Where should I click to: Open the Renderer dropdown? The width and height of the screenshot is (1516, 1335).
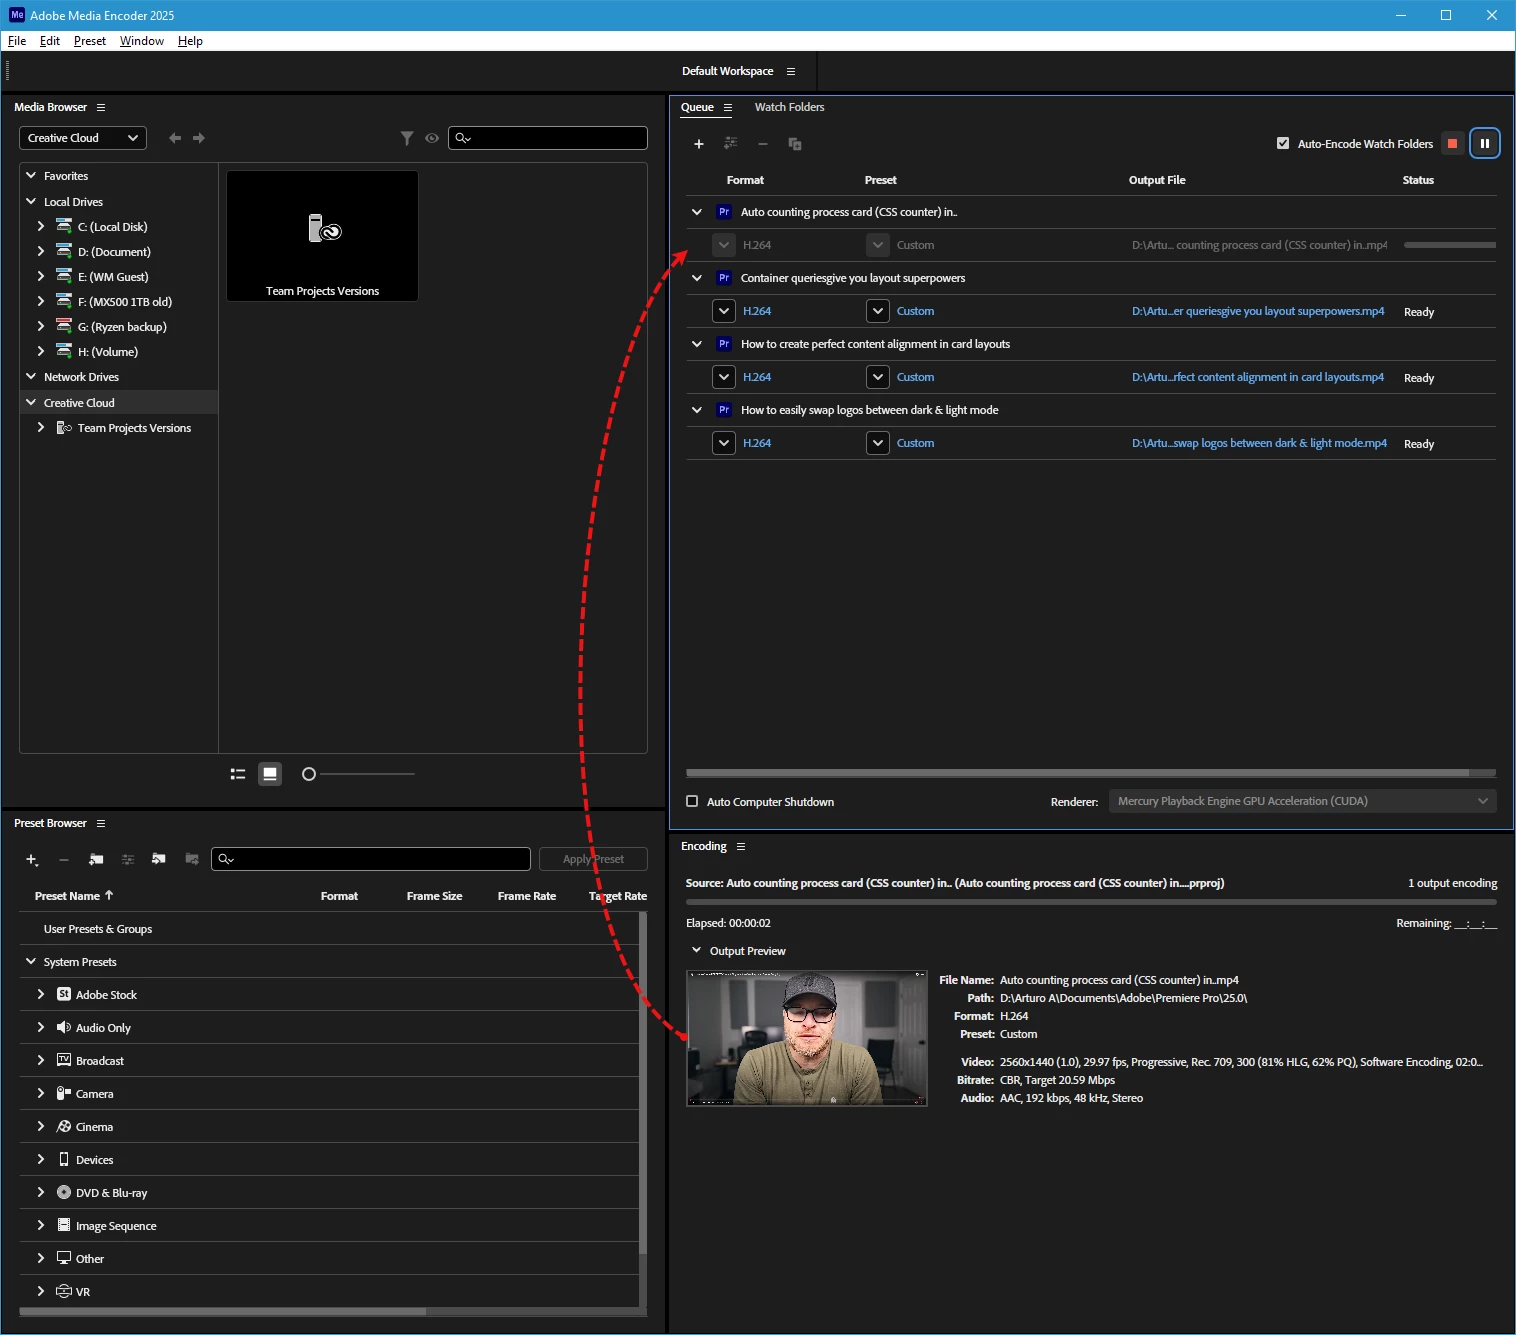tap(1303, 801)
